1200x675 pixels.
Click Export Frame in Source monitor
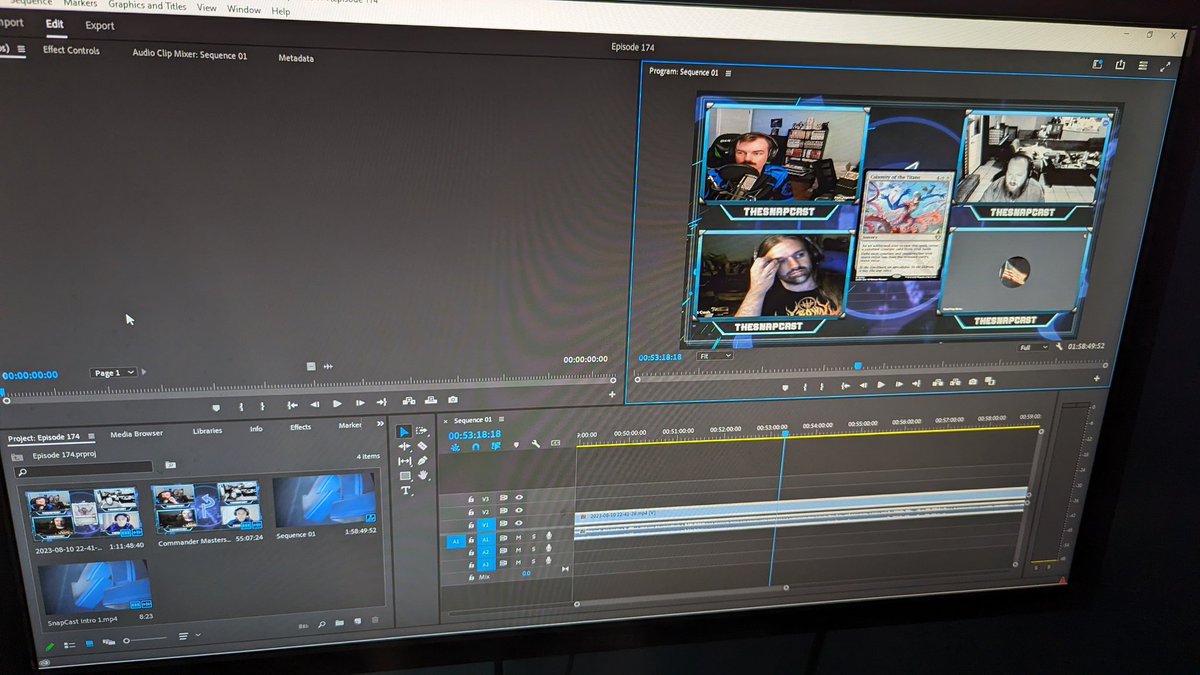click(x=453, y=400)
